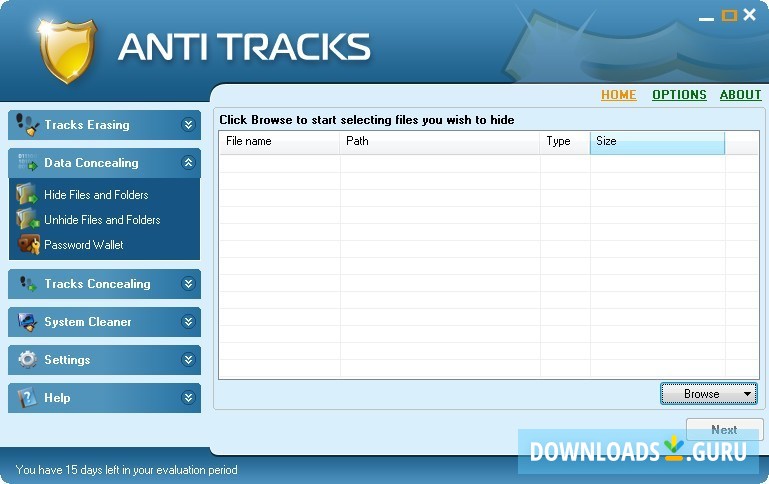Click the Help question mark icon
The height and width of the screenshot is (484, 769).
(x=27, y=397)
